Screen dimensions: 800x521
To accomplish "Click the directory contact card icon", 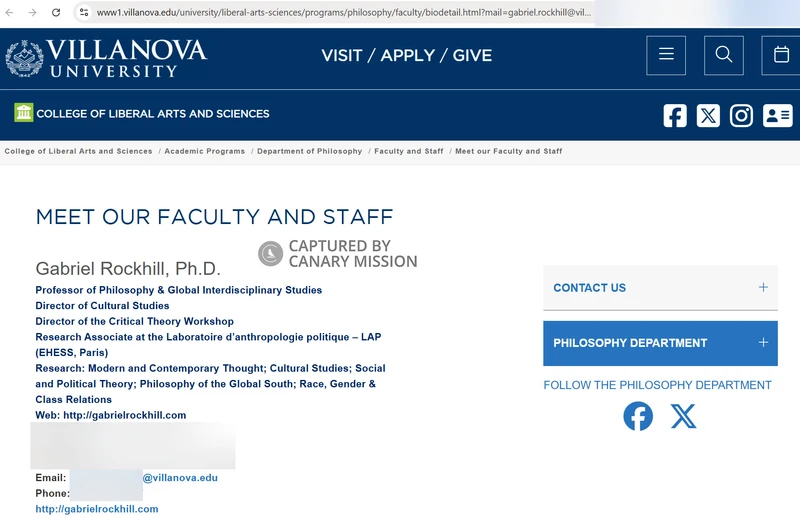I will 777,115.
